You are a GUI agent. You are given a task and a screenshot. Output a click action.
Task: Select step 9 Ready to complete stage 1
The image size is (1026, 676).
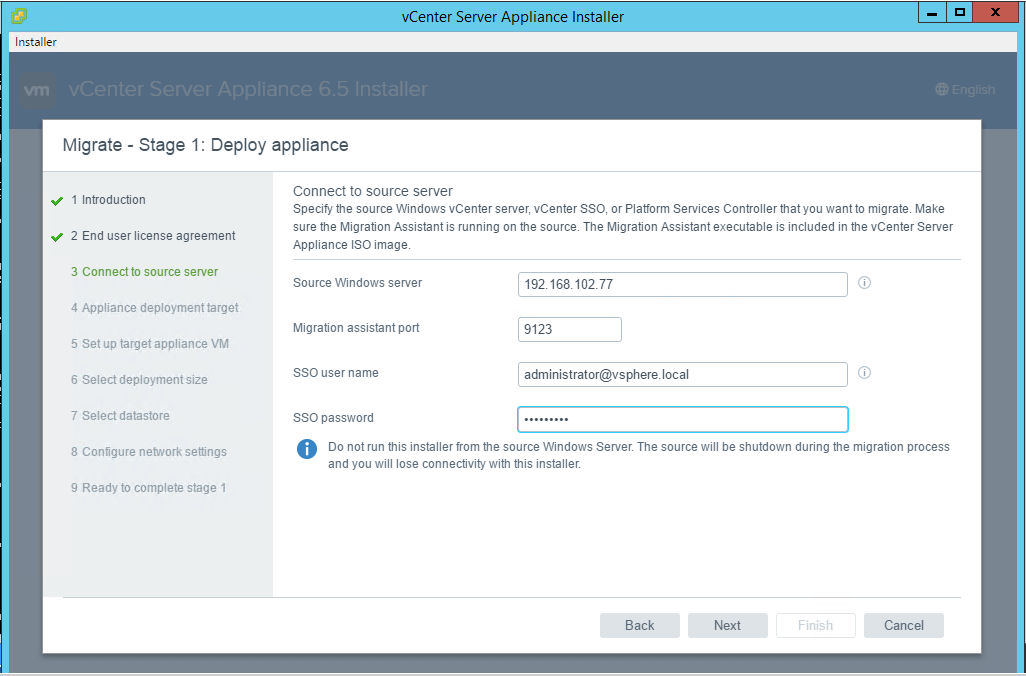tap(149, 488)
